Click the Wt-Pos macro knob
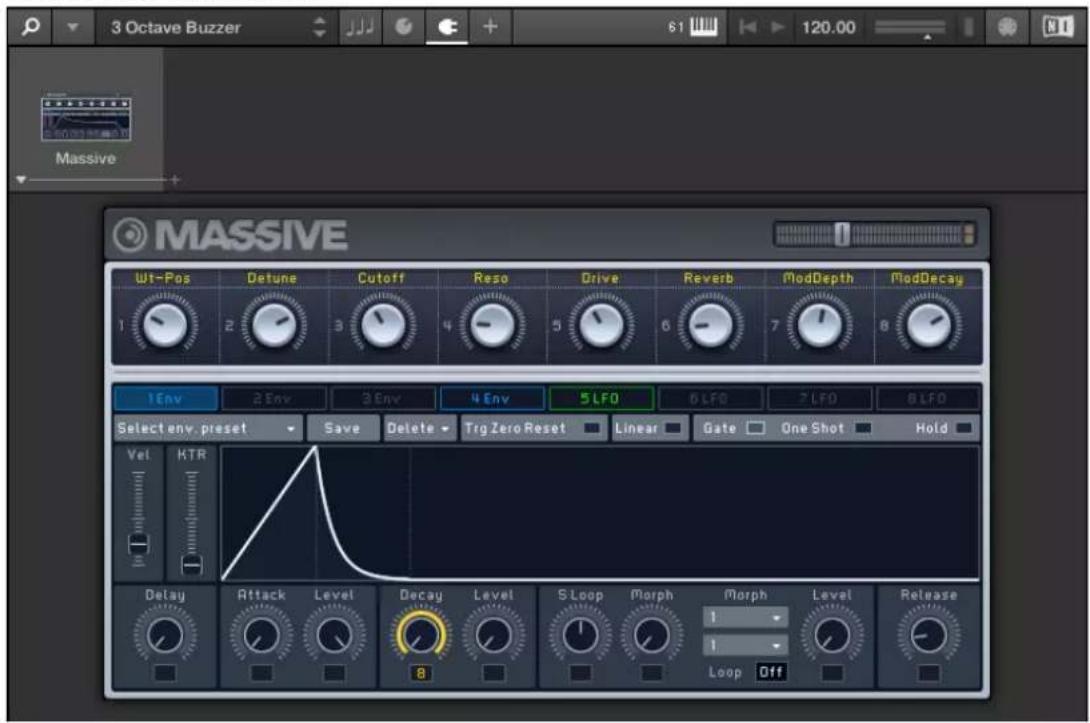The width and height of the screenshot is (1090, 723). (x=164, y=325)
